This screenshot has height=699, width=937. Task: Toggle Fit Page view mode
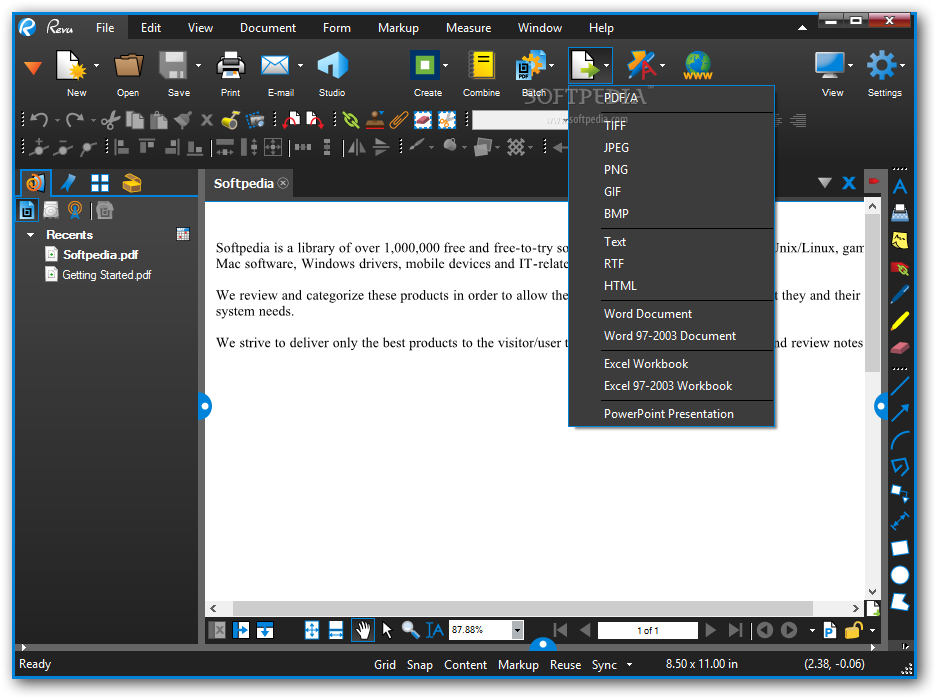(312, 630)
